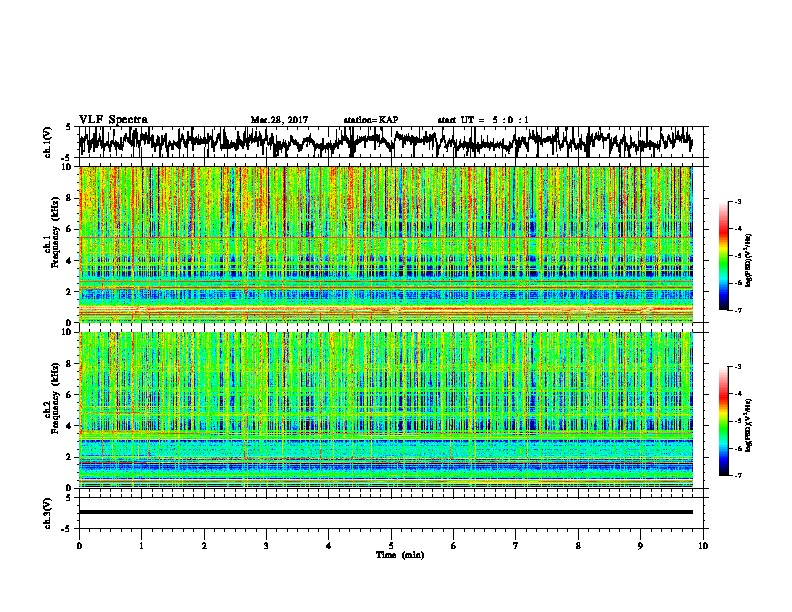Click the ch.1 voltage waveform trace panel

pos(393,142)
